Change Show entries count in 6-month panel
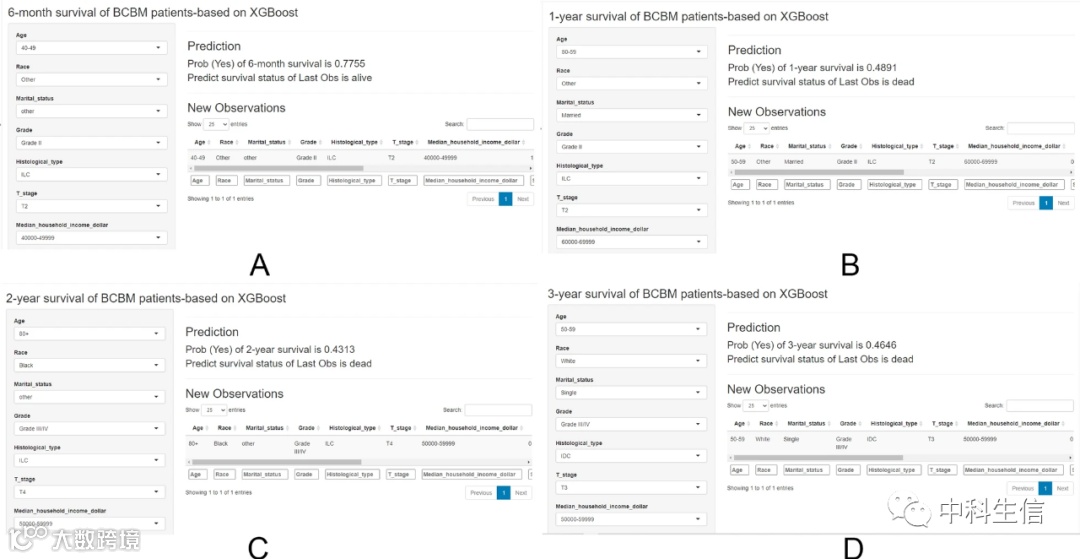This screenshot has height=559, width=1080. click(x=216, y=124)
